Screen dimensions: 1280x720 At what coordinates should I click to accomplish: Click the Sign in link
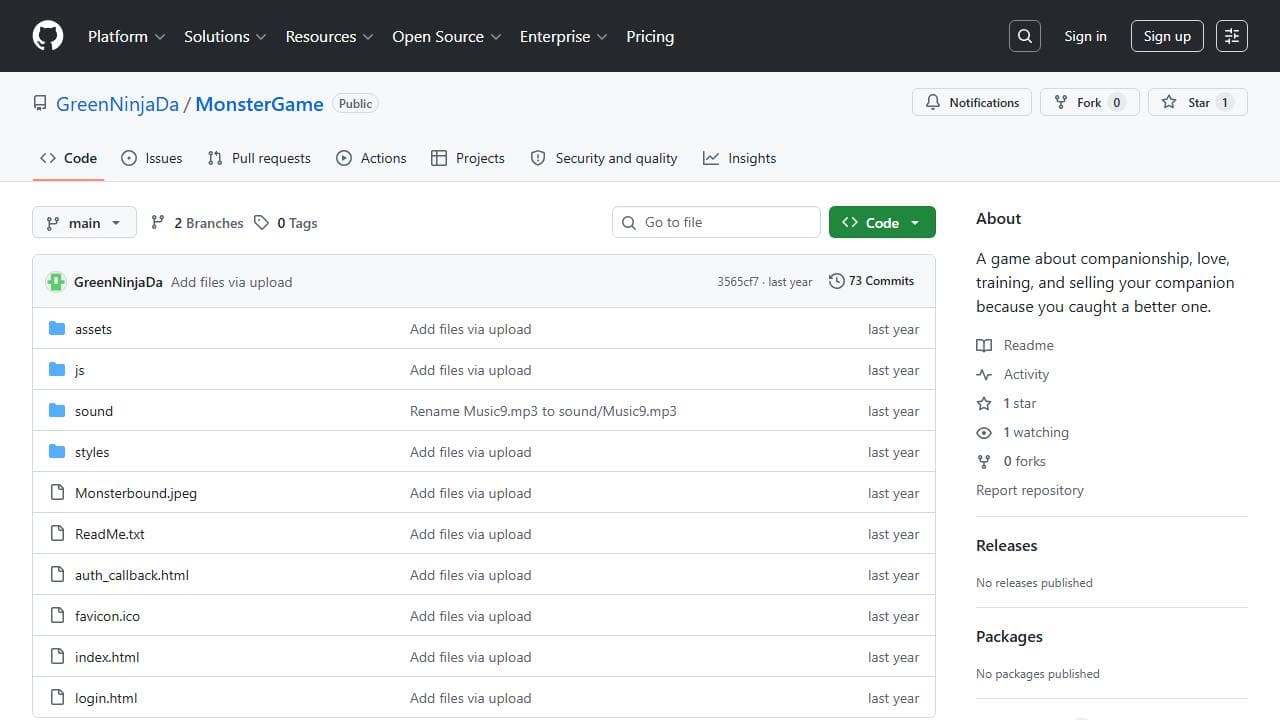pos(1085,36)
